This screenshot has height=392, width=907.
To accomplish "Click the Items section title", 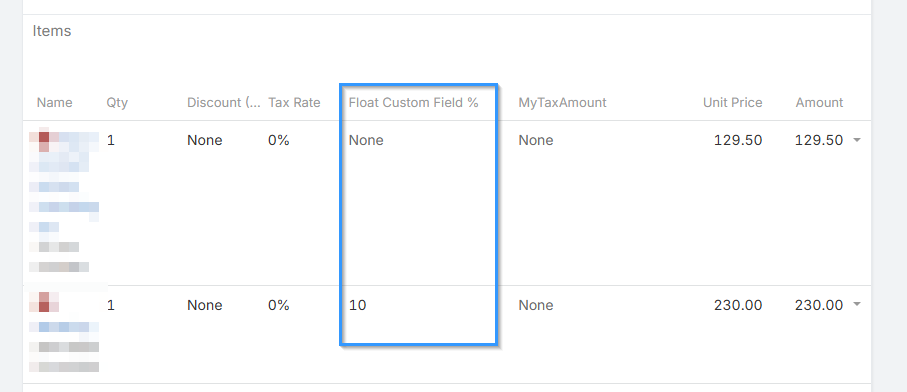I will tap(51, 31).
